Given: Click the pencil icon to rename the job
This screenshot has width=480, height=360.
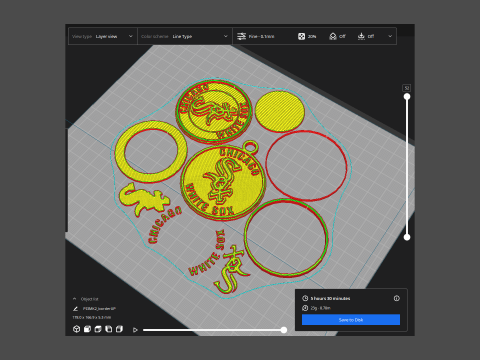Looking at the screenshot, I should click(75, 309).
